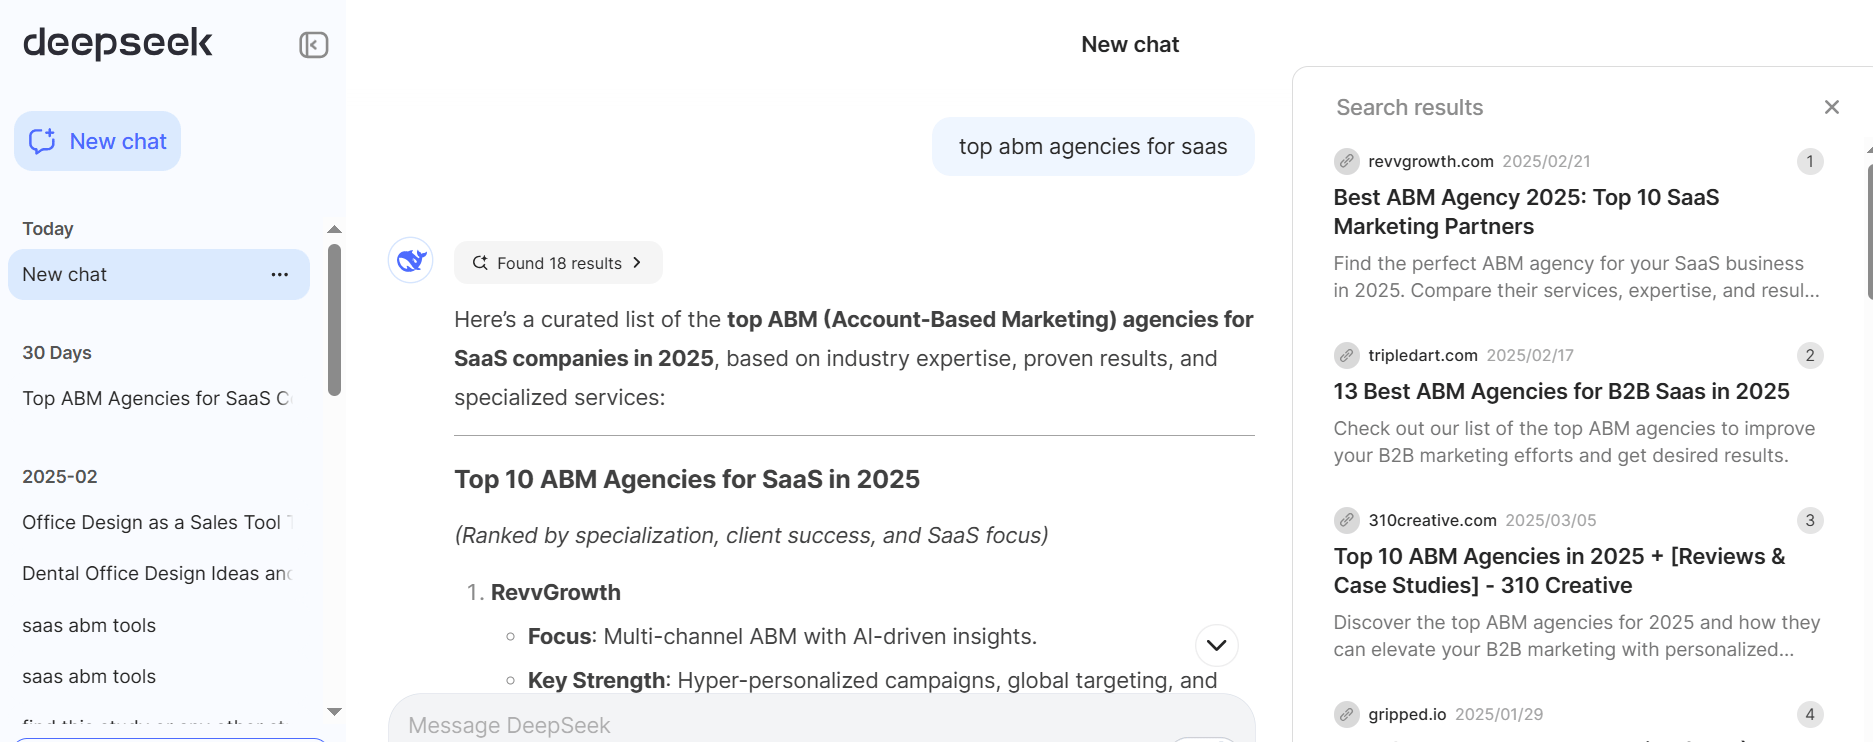1873x742 pixels.
Task: Open the three-dot menu for New chat
Action: pyautogui.click(x=280, y=274)
